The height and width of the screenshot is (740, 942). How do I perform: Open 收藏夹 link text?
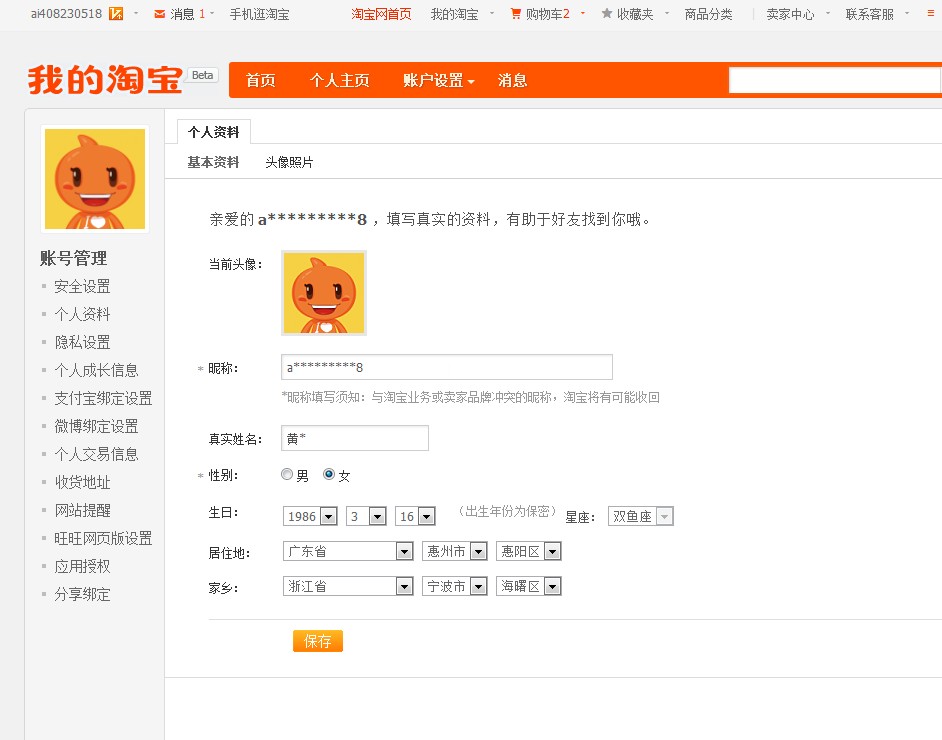point(635,14)
